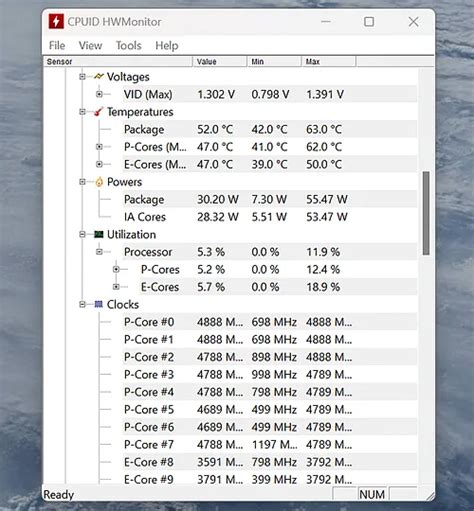Select the Processor utilization row
The height and width of the screenshot is (511, 474).
270,252
